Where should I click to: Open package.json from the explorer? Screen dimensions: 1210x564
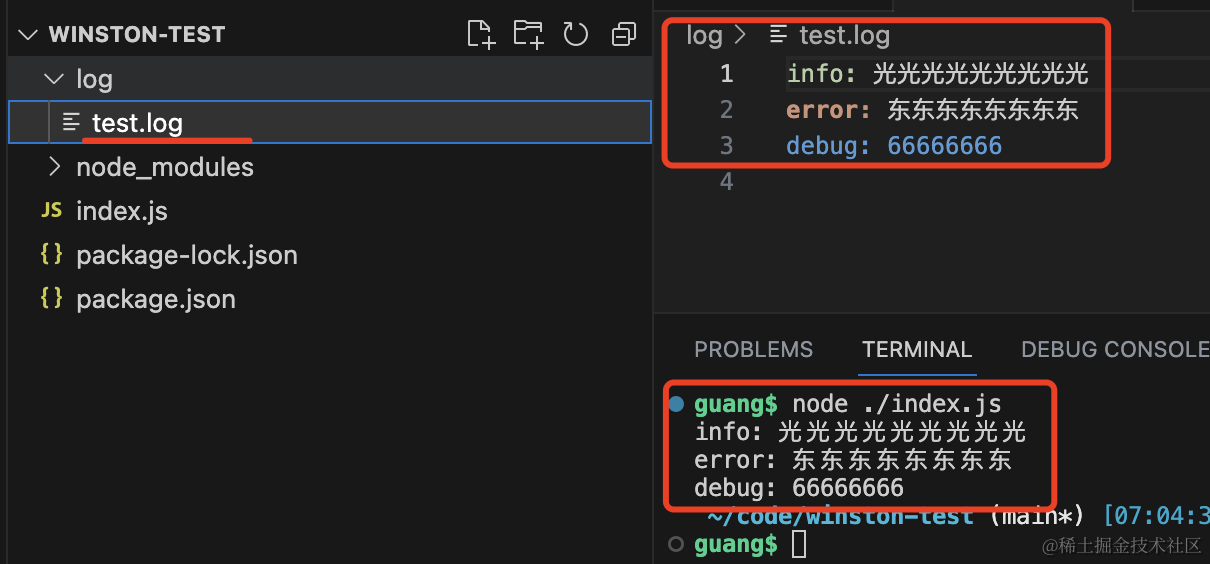(156, 299)
